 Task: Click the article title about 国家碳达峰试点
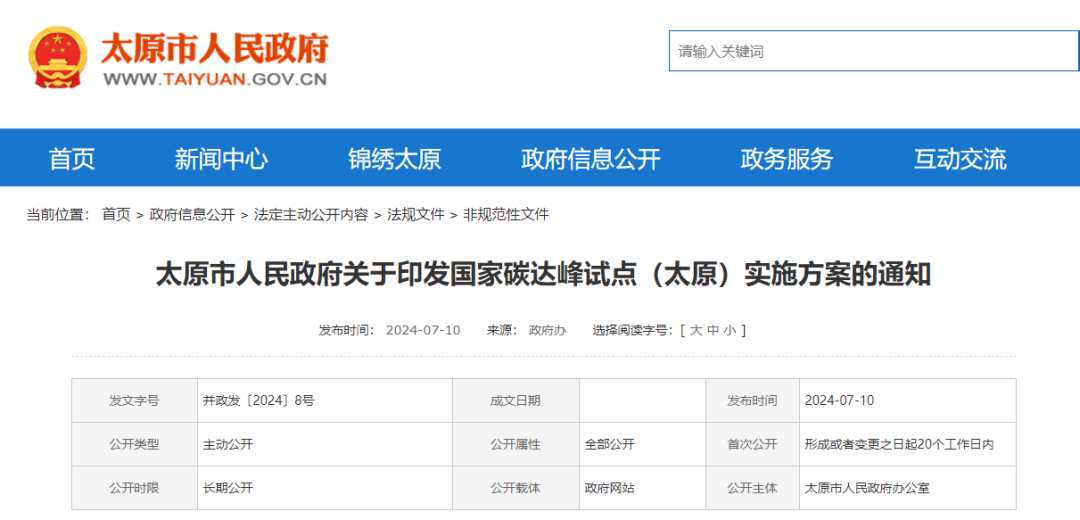[543, 275]
